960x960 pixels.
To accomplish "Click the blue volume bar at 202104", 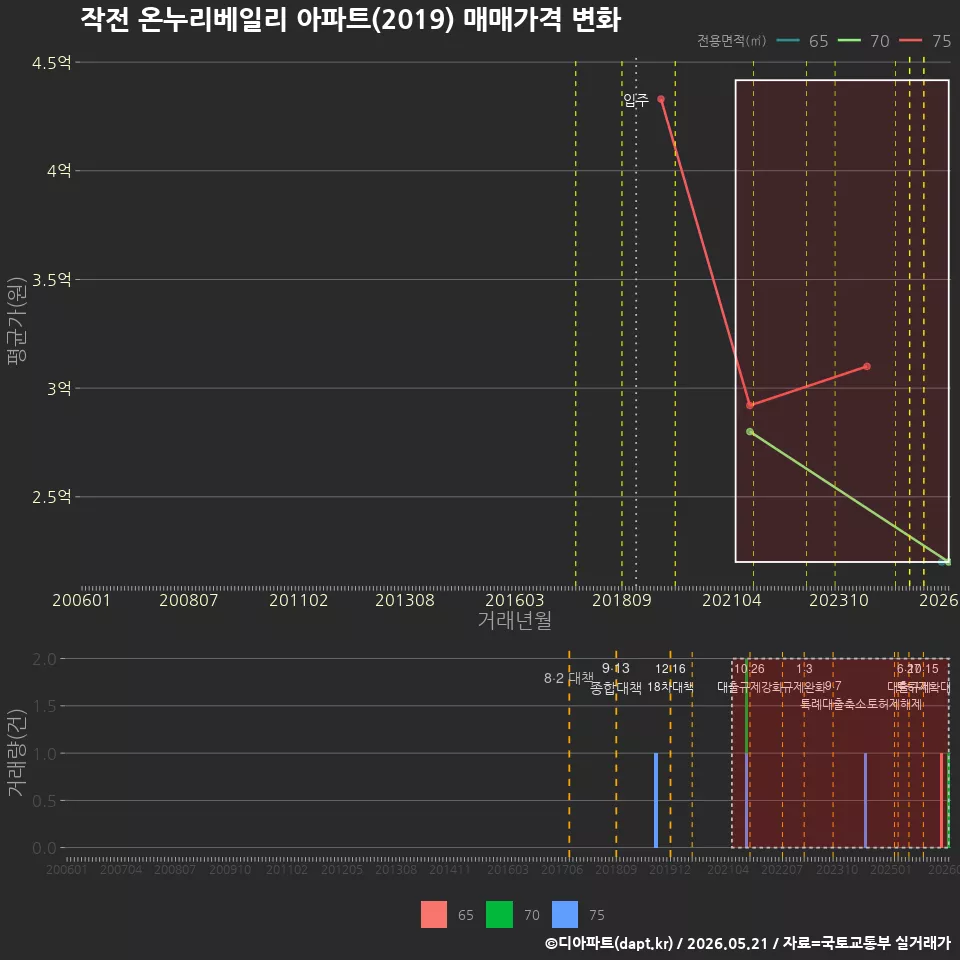I will 747,800.
